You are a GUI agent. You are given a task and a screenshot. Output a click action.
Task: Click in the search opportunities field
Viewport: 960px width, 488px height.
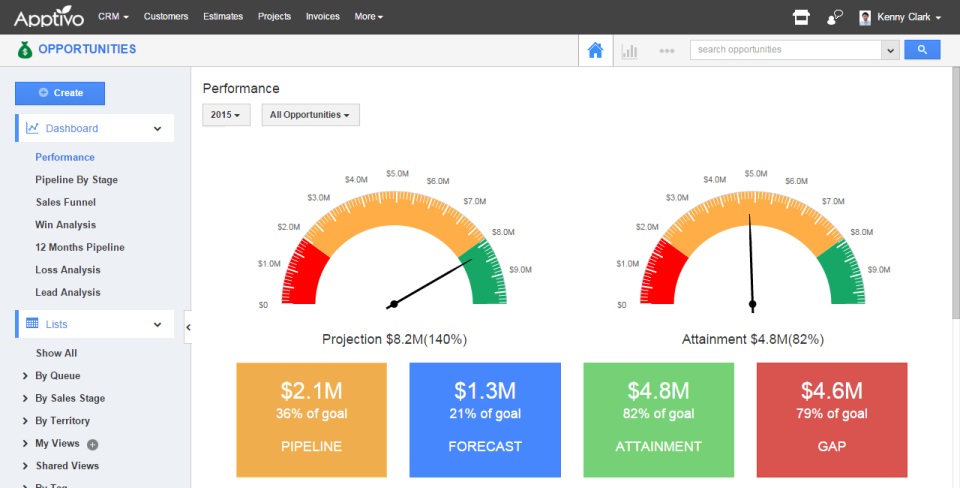pyautogui.click(x=785, y=50)
